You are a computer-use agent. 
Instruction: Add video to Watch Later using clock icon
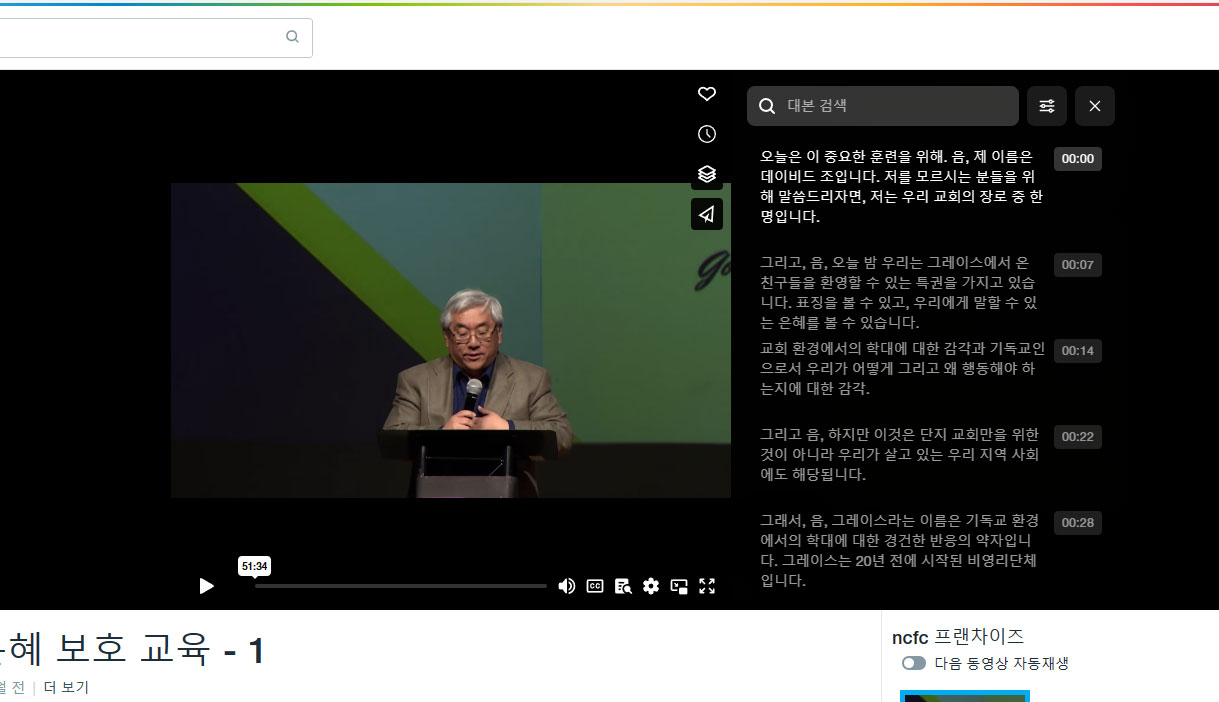click(707, 134)
